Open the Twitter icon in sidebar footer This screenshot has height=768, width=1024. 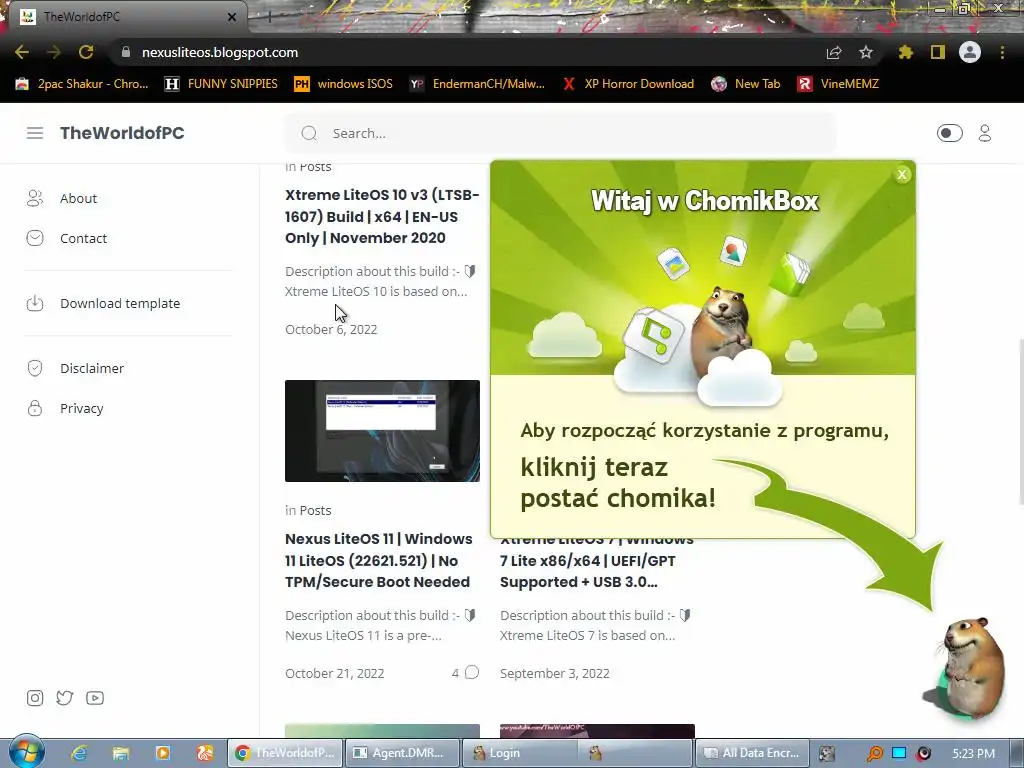pyautogui.click(x=65, y=698)
